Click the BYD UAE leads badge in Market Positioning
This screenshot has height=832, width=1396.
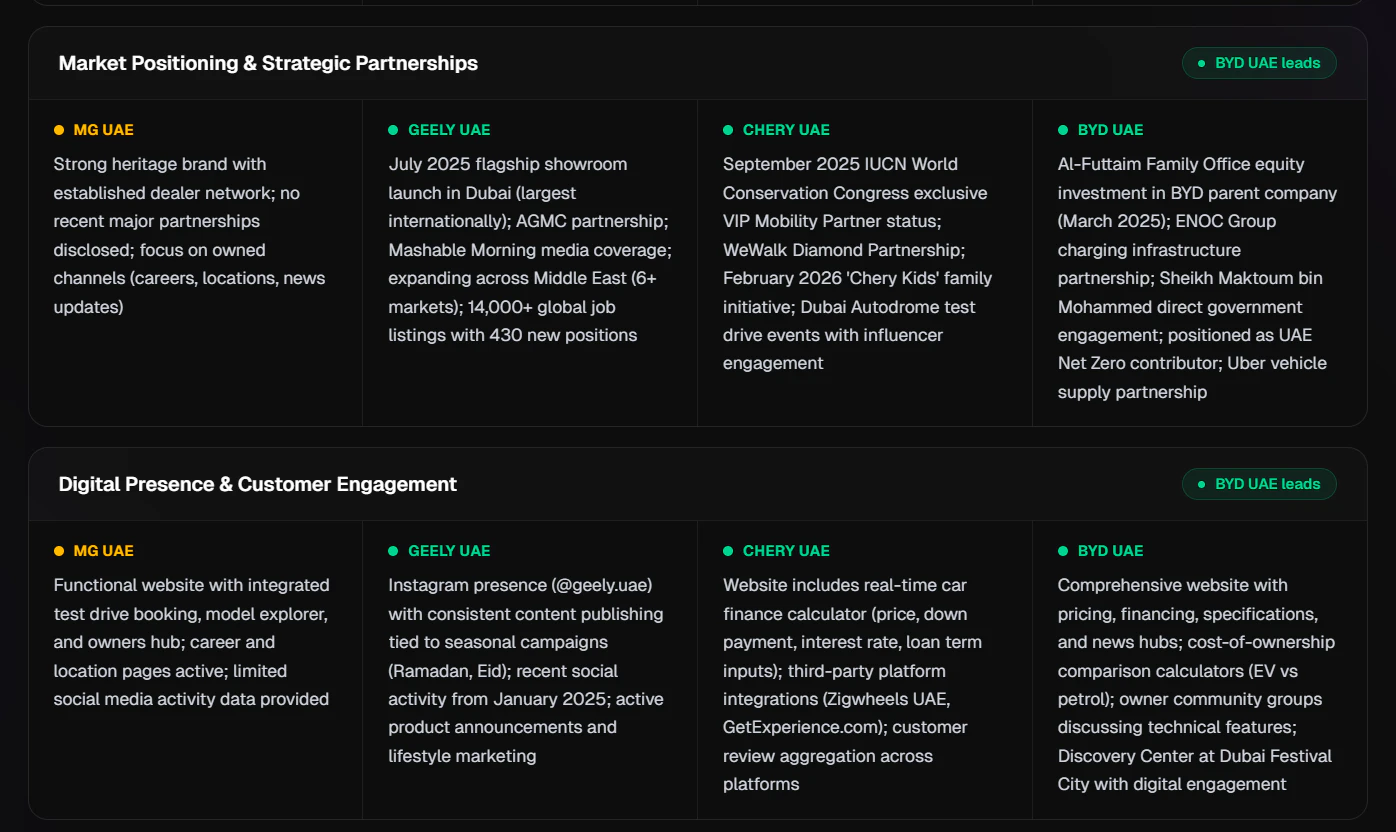1259,63
